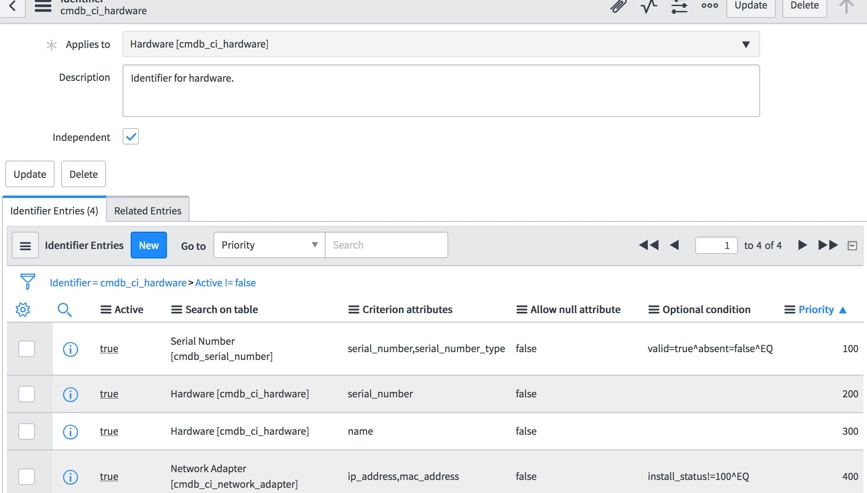Go back using the header back arrow
This screenshot has height=493, width=867.
pos(12,7)
